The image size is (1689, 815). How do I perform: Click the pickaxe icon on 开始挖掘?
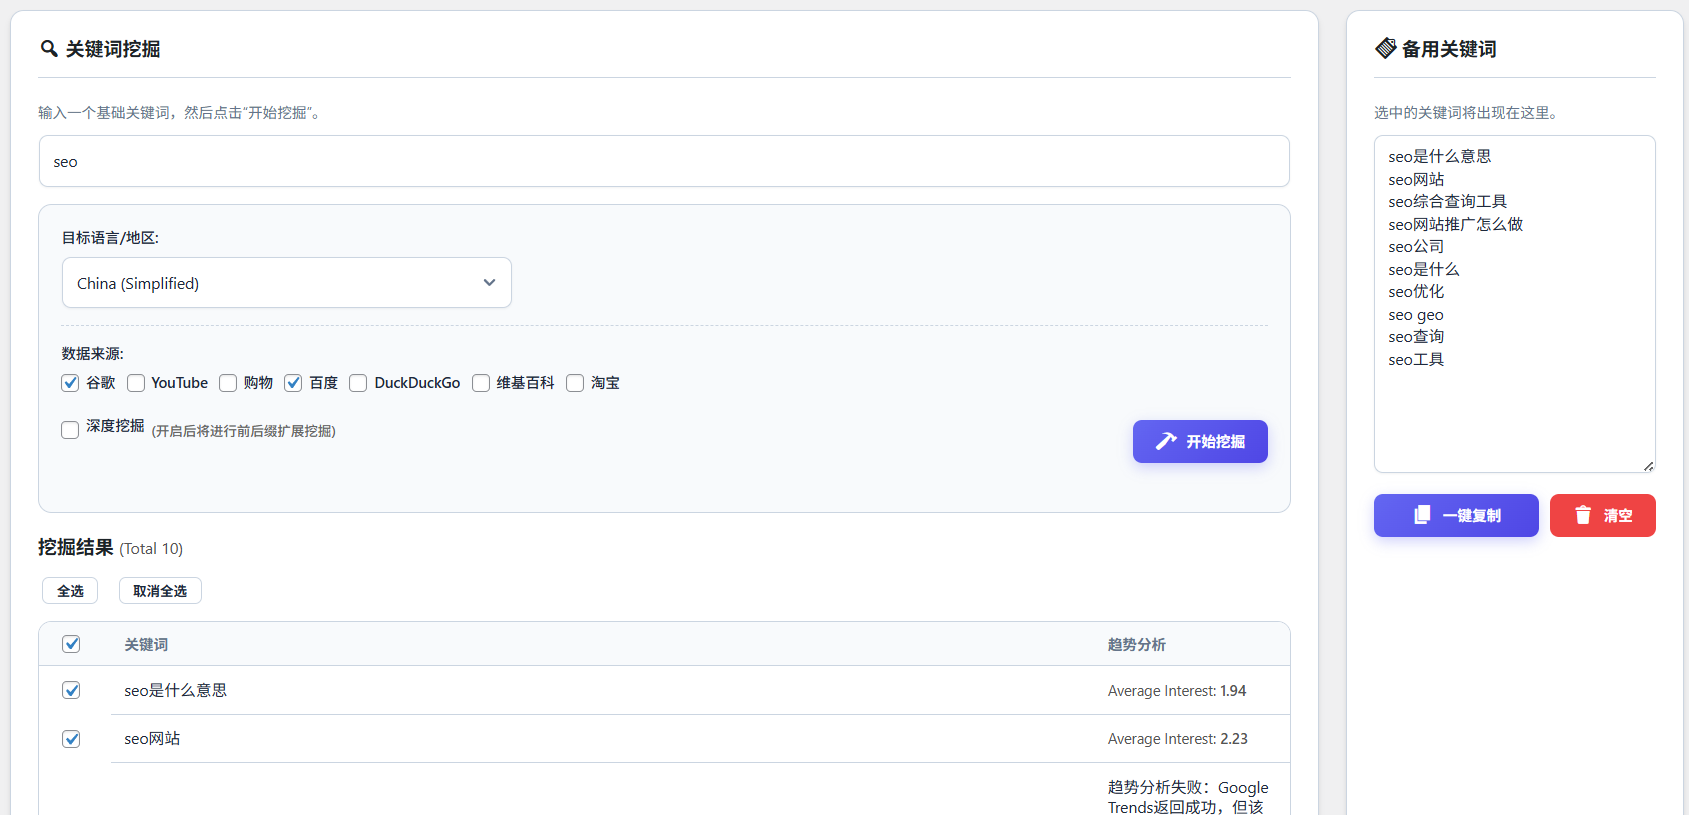(1166, 441)
